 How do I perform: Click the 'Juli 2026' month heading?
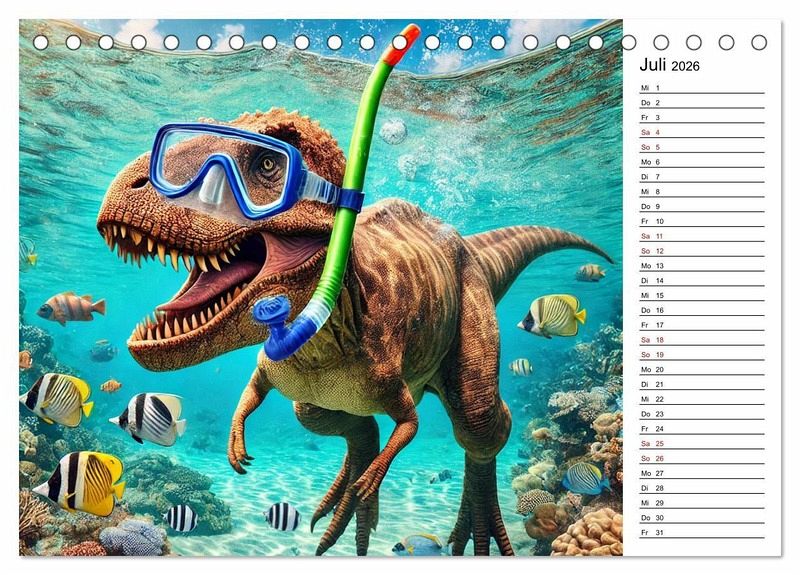coord(669,65)
